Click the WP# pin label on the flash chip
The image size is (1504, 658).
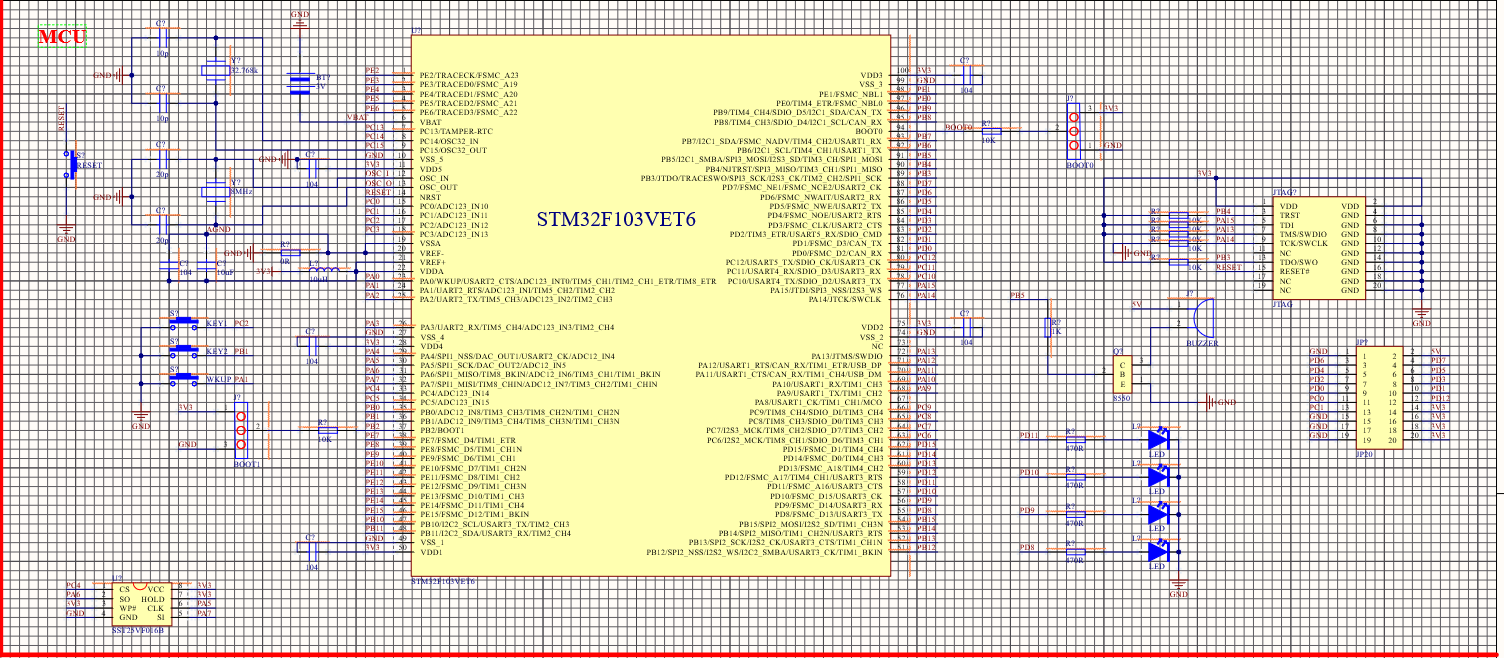pyautogui.click(x=127, y=608)
